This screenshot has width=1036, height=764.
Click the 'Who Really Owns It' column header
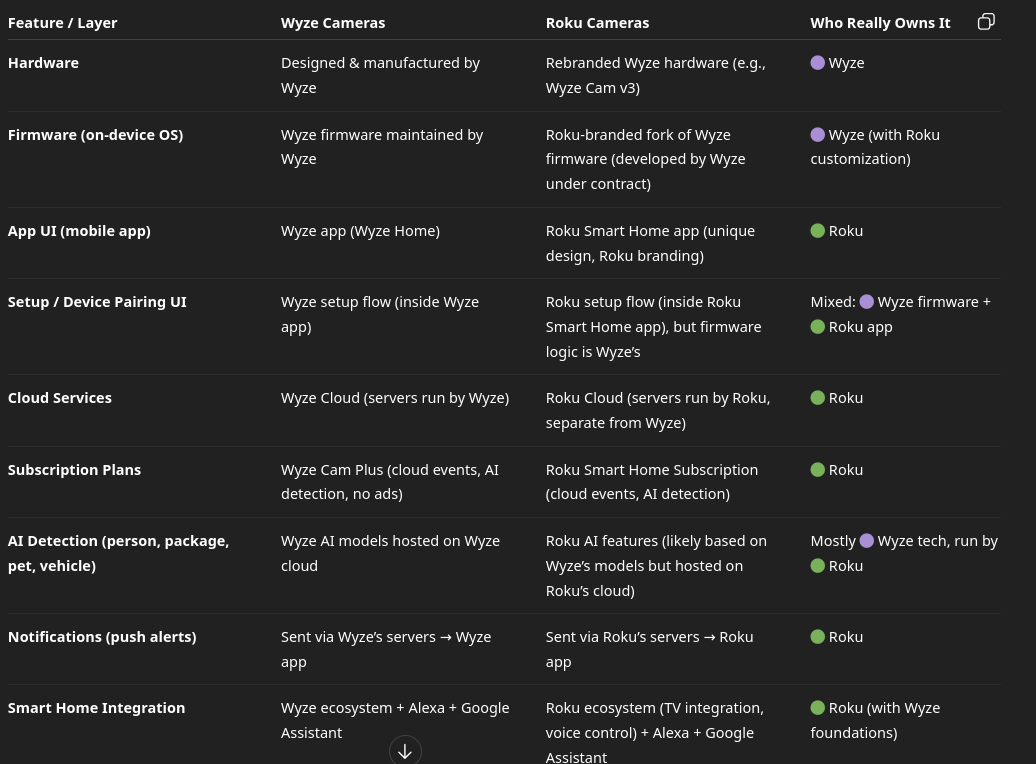pos(880,23)
